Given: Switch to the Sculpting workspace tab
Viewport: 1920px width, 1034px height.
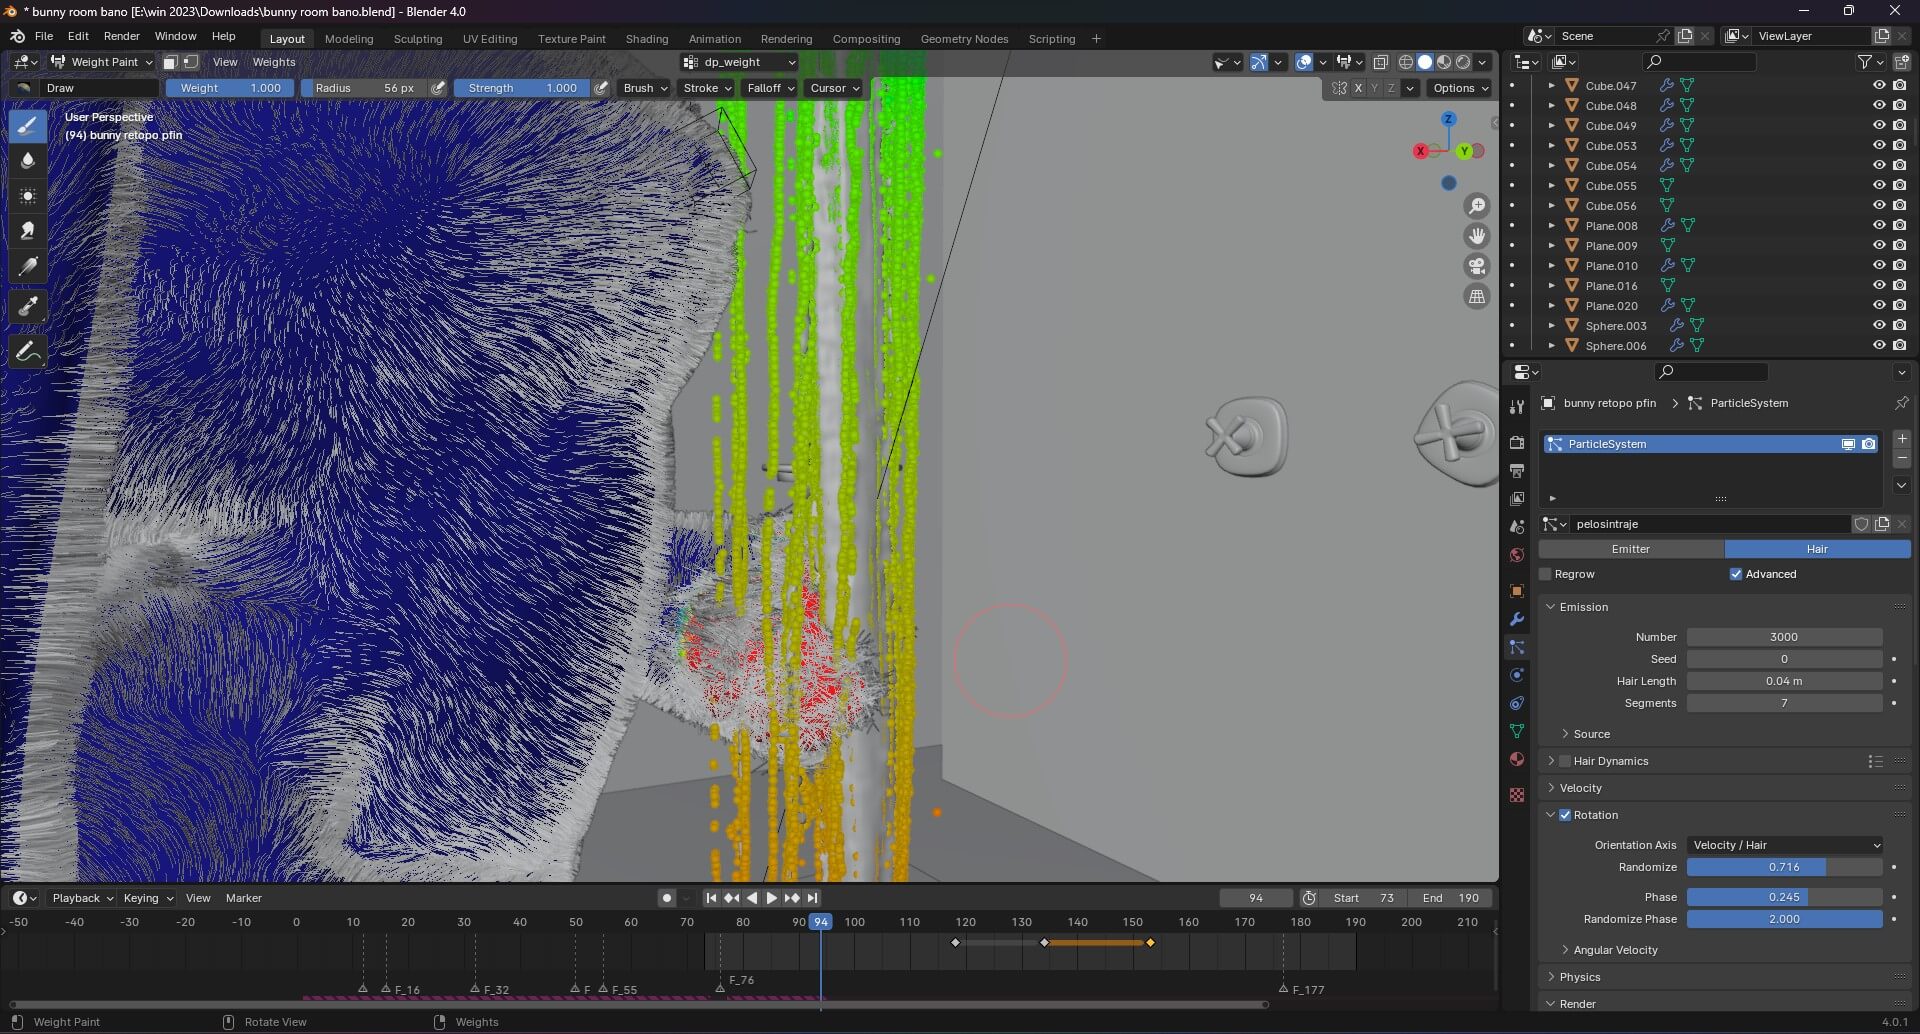Looking at the screenshot, I should 418,39.
